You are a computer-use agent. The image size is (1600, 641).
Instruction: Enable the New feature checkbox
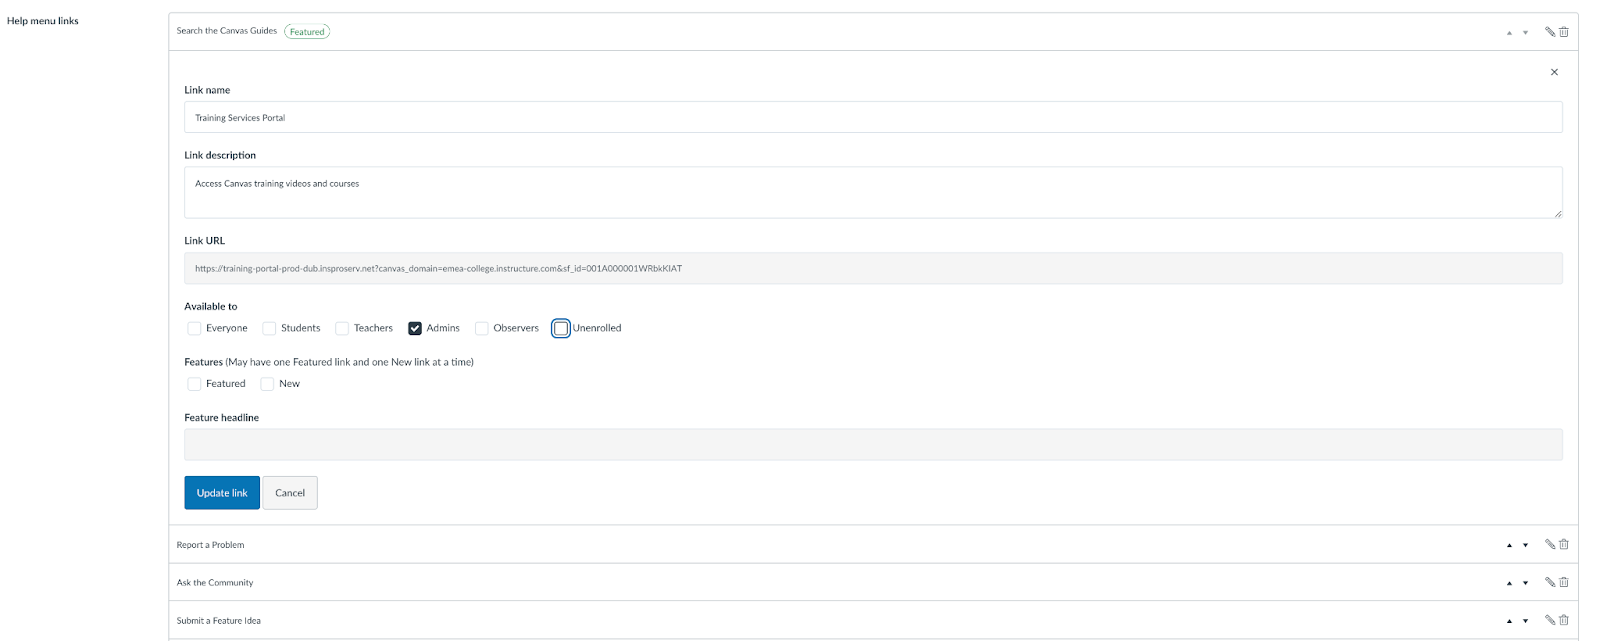[x=267, y=384]
